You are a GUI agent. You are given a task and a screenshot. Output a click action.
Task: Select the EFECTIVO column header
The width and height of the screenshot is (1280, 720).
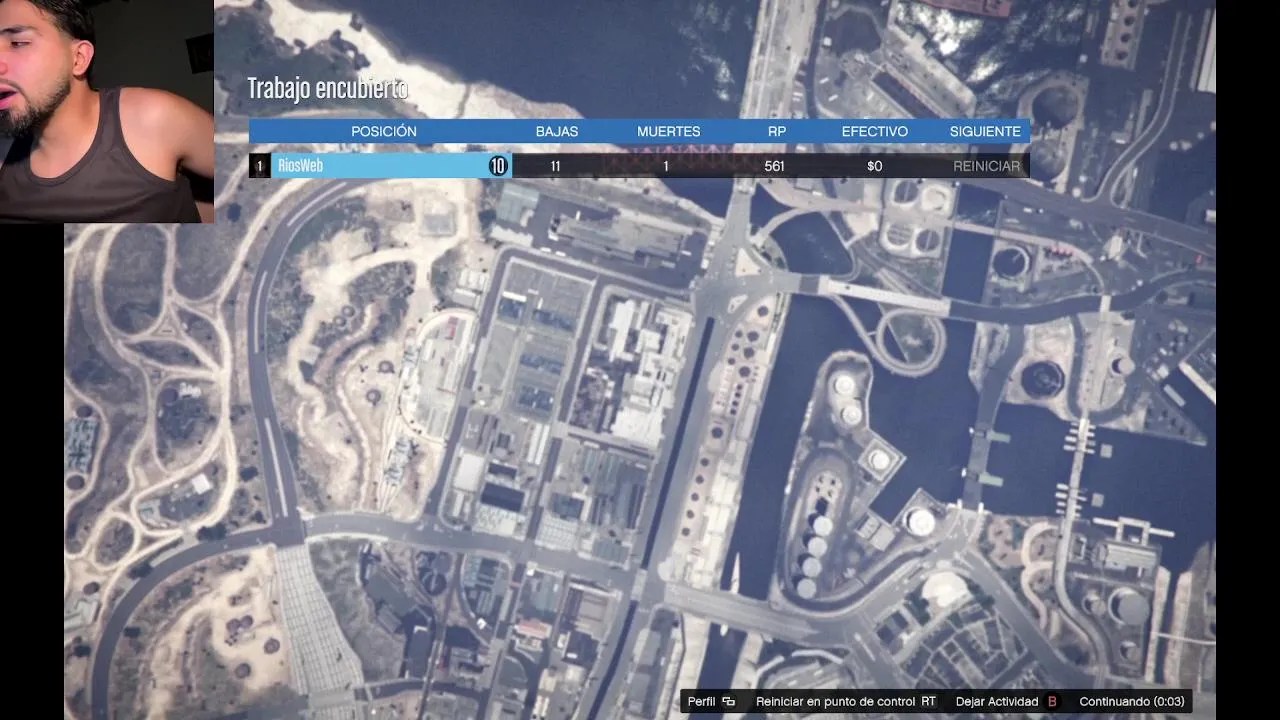(x=875, y=131)
